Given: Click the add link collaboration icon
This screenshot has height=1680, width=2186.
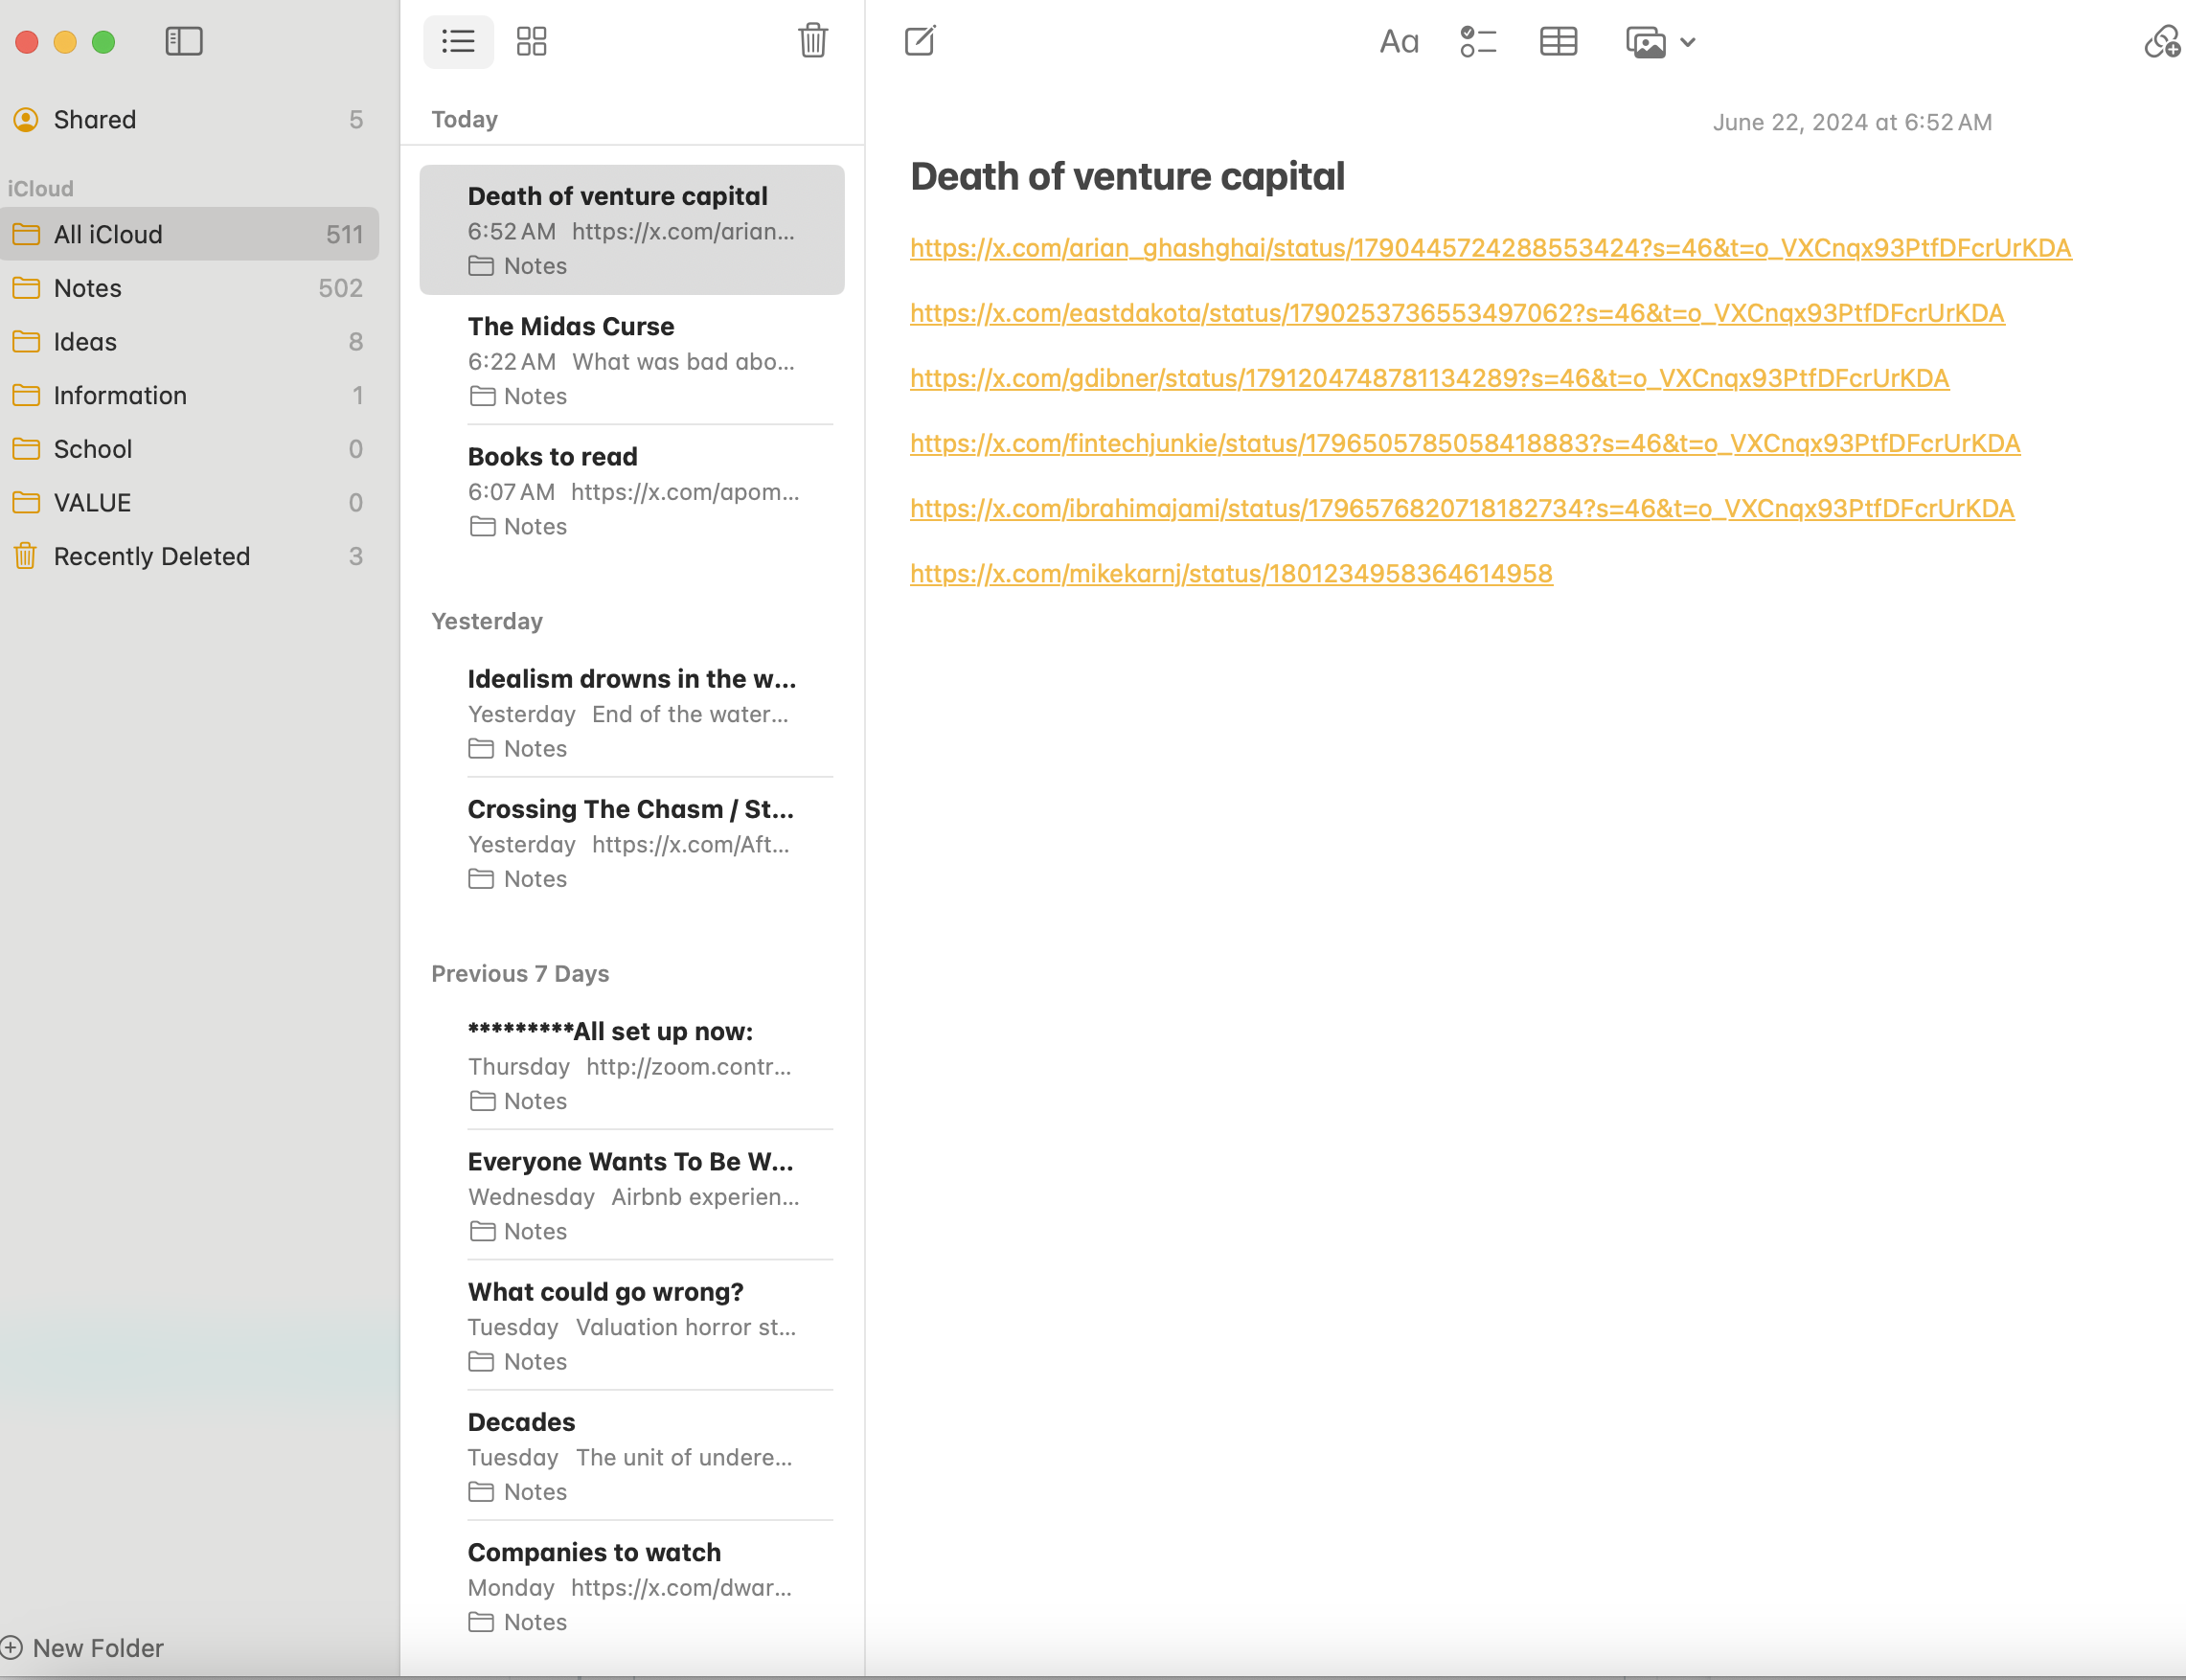Looking at the screenshot, I should point(2161,42).
